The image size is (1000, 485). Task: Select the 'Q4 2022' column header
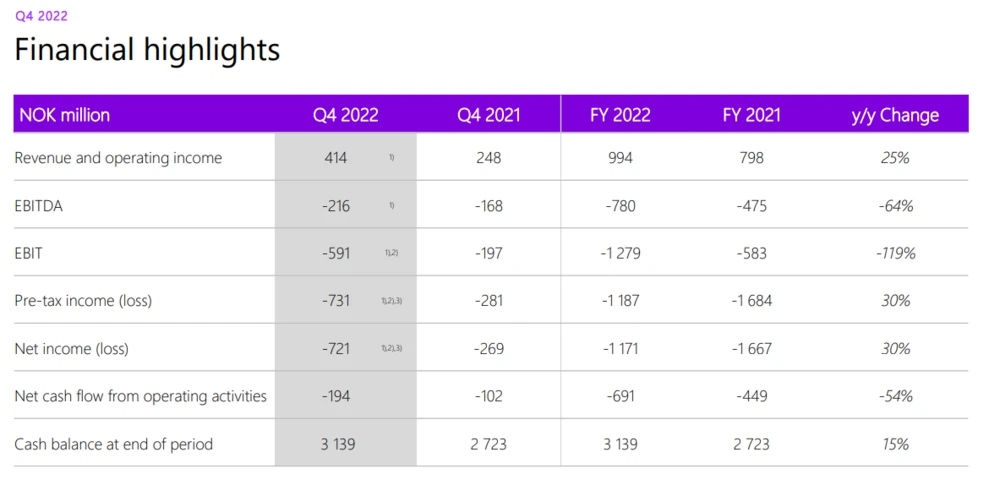click(x=345, y=115)
